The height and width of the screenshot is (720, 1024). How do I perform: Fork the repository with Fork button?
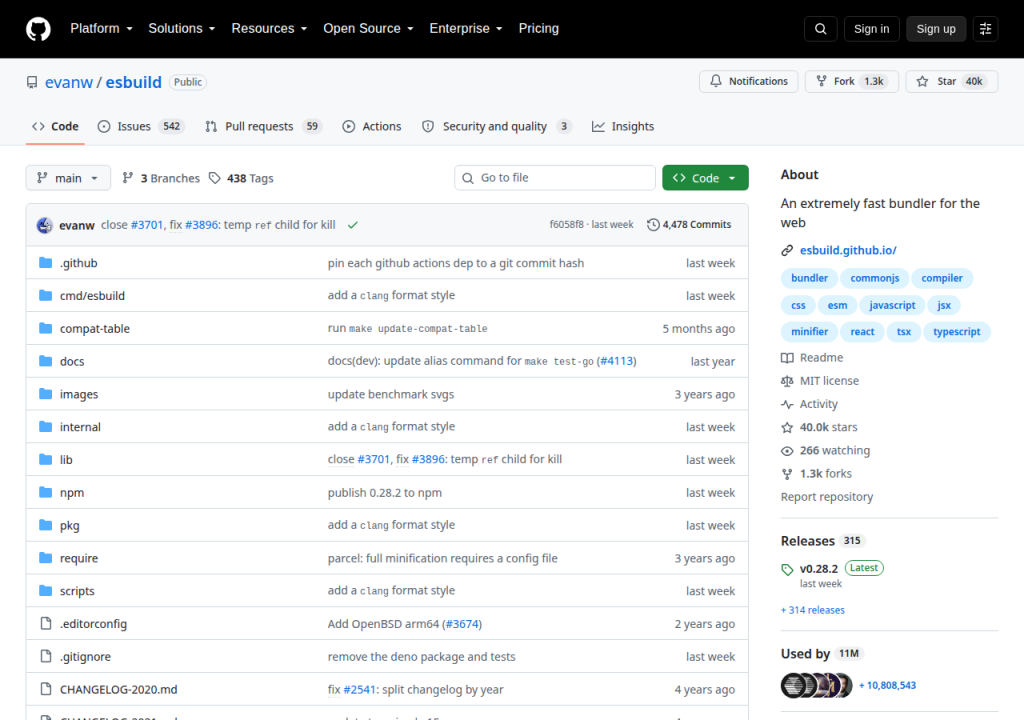click(x=852, y=81)
